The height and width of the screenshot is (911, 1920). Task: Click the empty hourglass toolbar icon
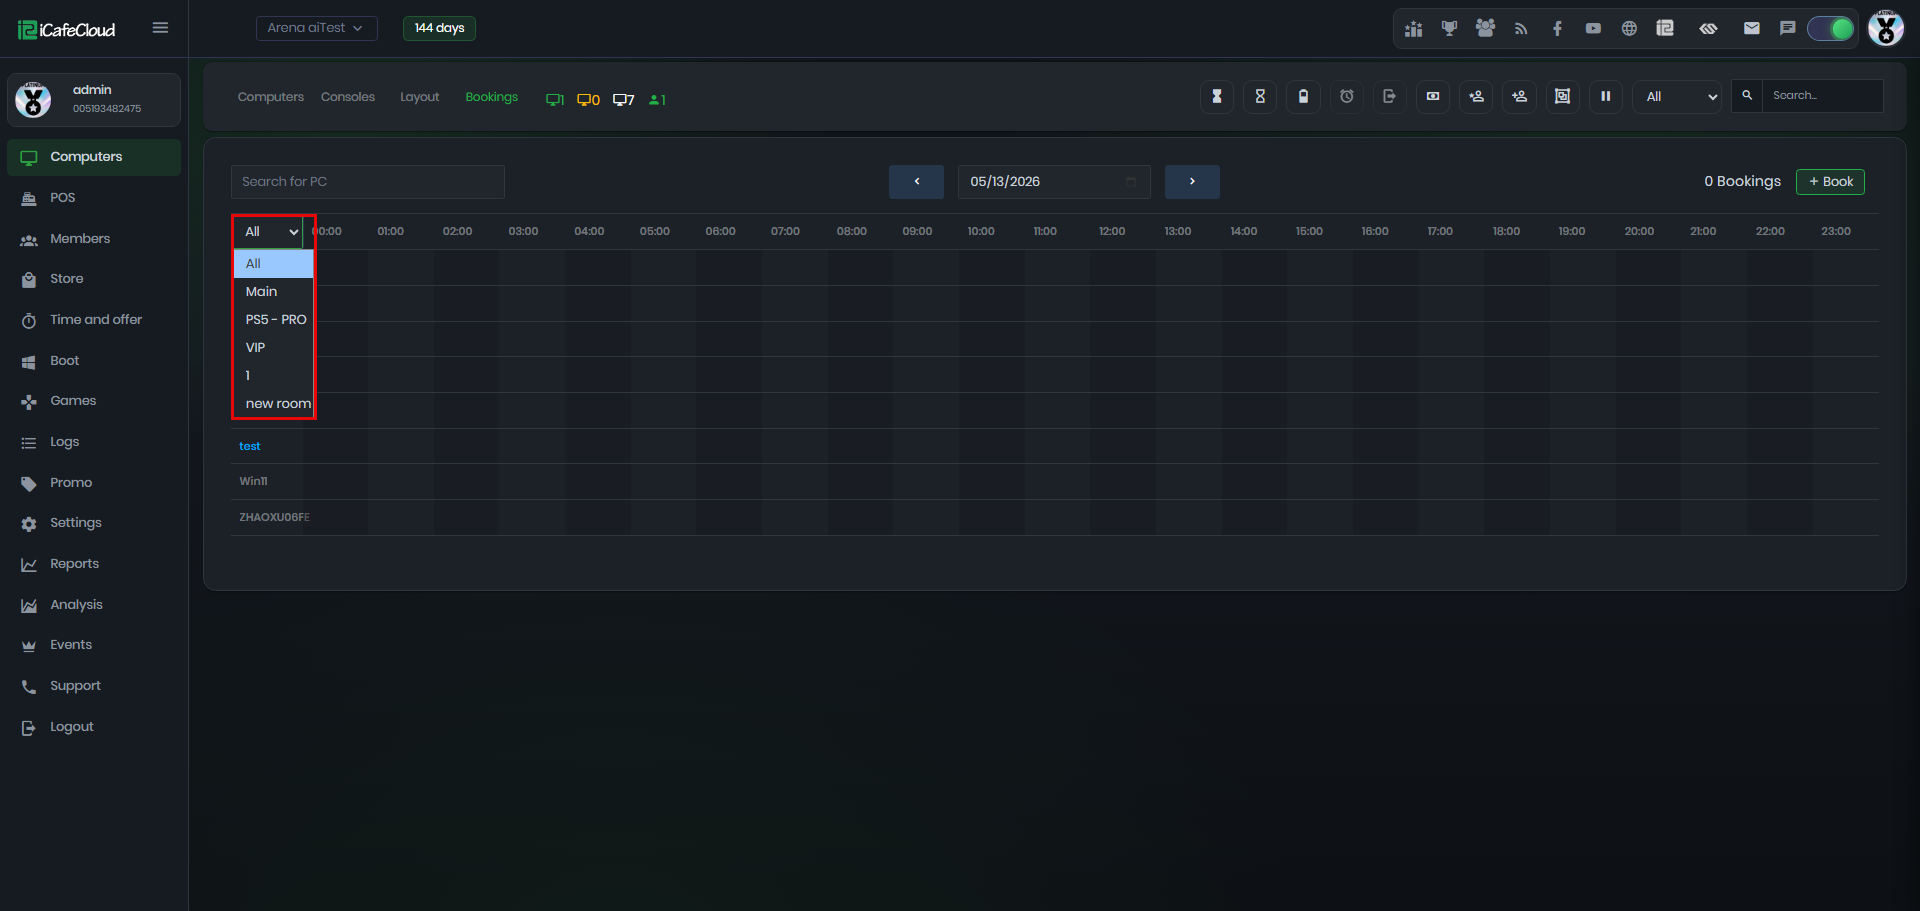(1260, 96)
